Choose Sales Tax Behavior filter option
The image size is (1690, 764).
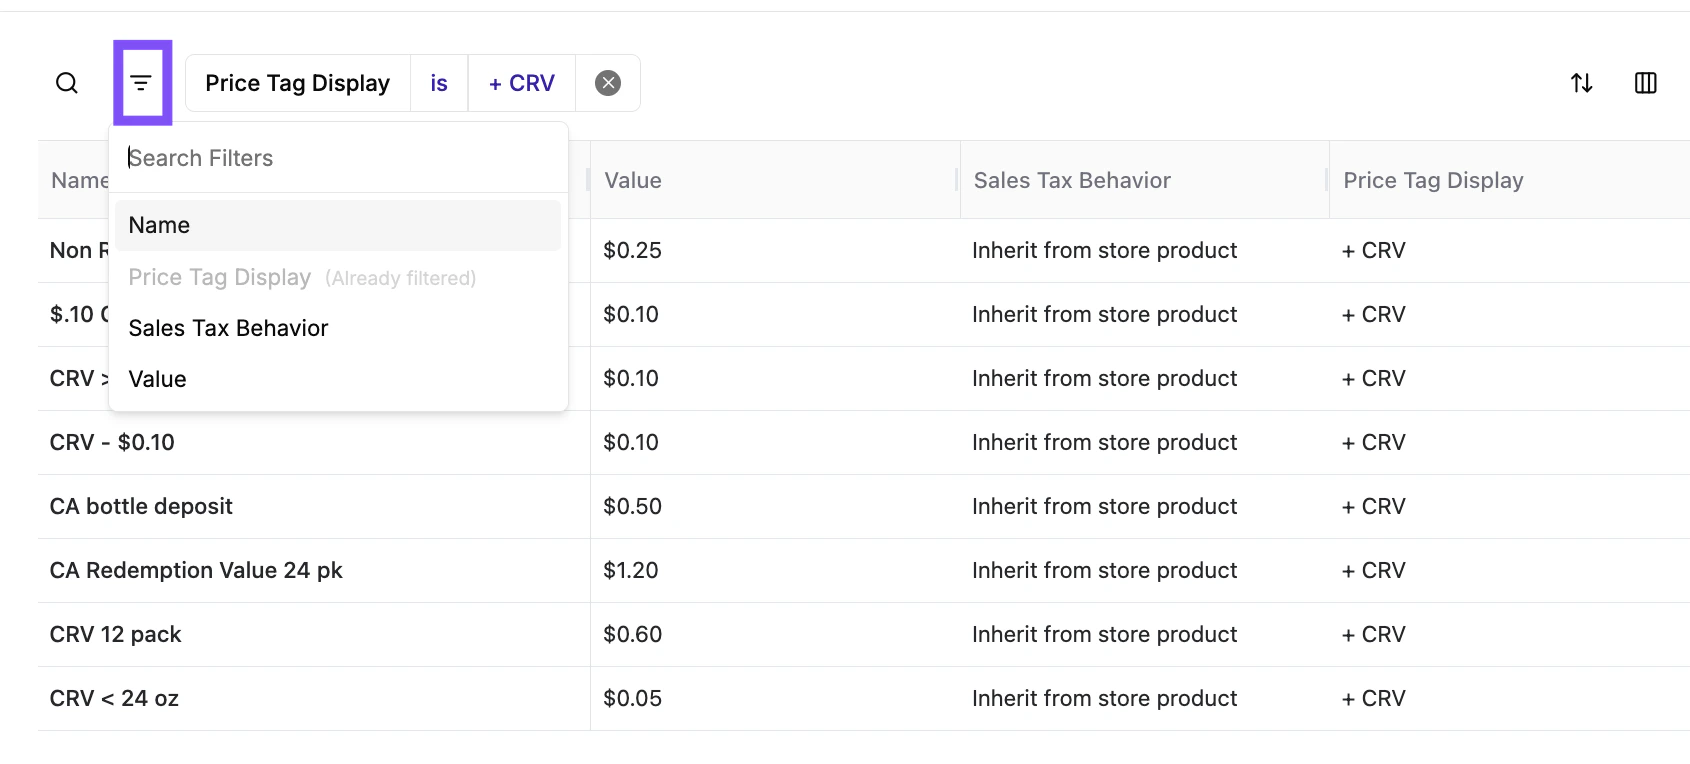coord(228,329)
